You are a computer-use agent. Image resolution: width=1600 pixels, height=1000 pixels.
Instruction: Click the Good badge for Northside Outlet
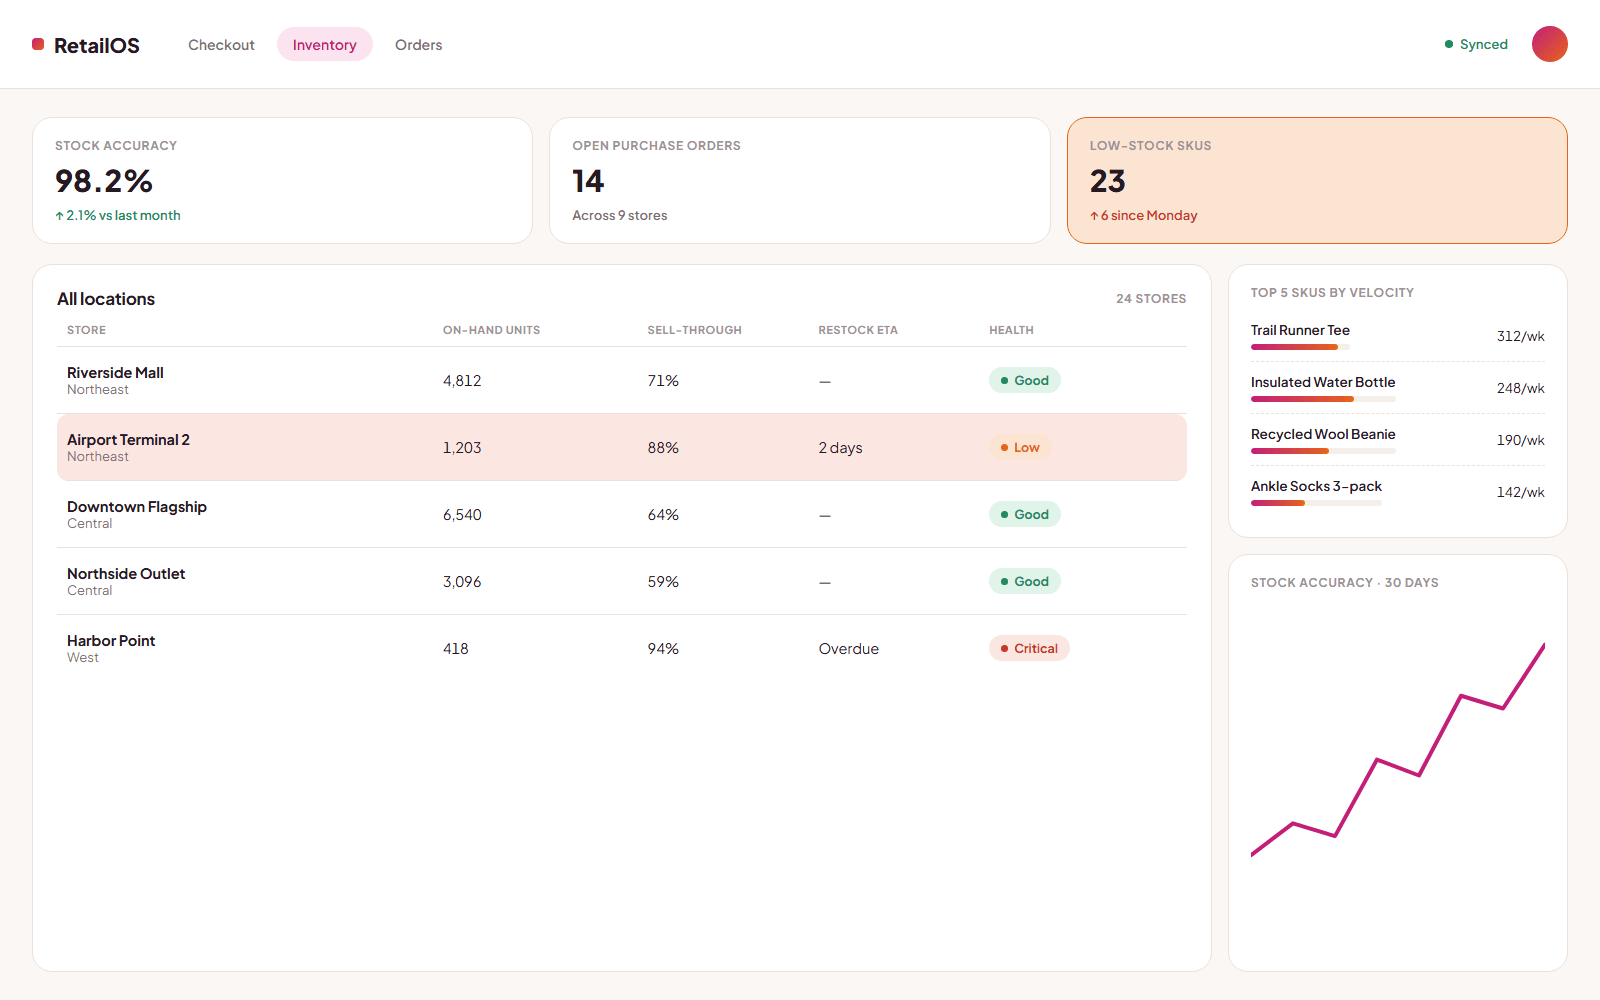click(x=1025, y=581)
